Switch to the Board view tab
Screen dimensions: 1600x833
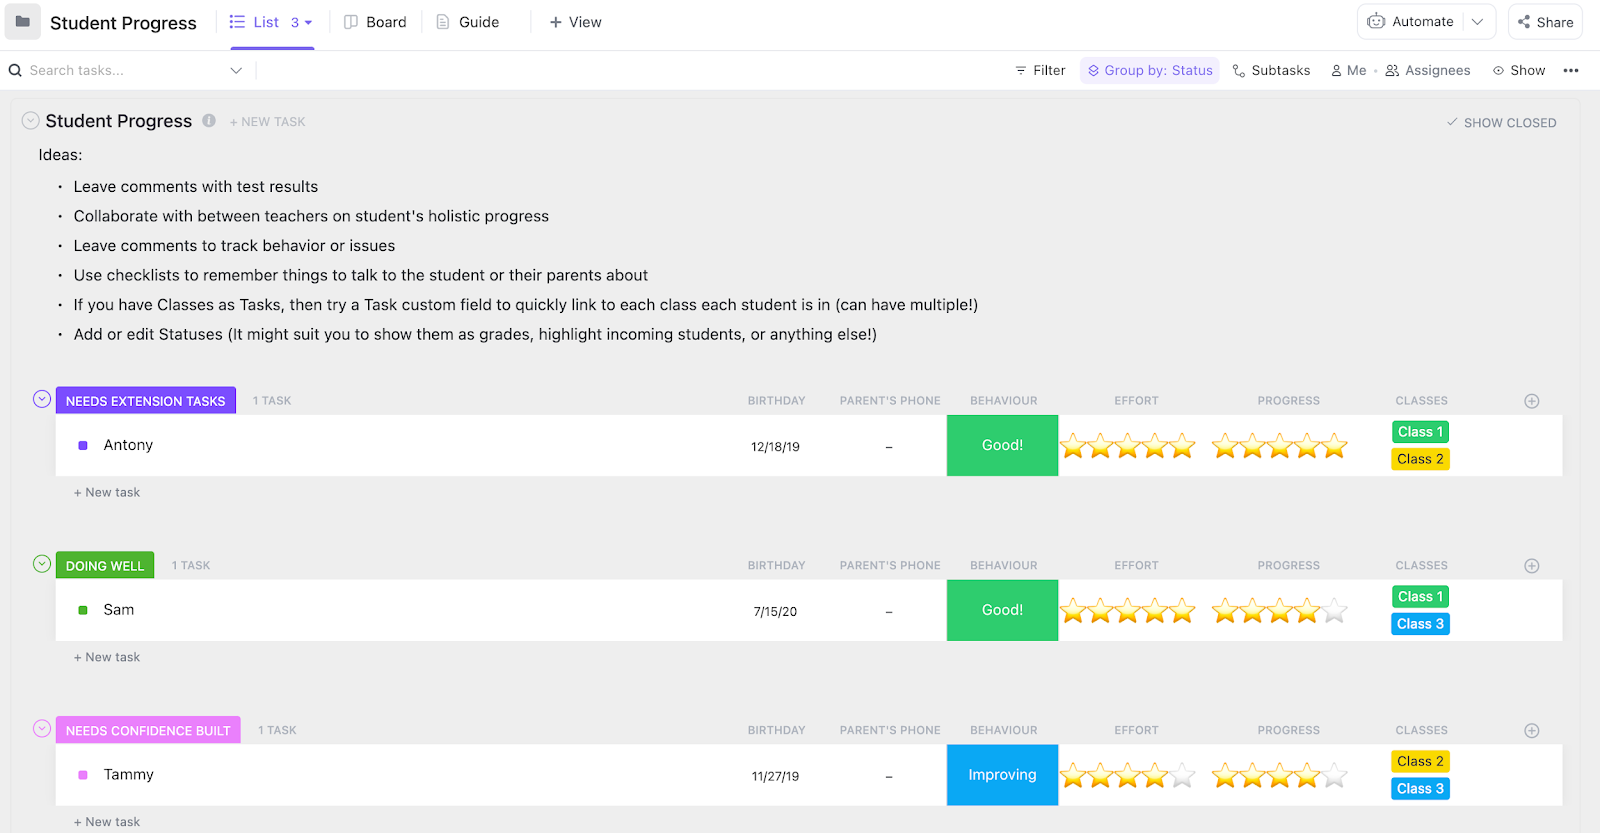coord(375,22)
